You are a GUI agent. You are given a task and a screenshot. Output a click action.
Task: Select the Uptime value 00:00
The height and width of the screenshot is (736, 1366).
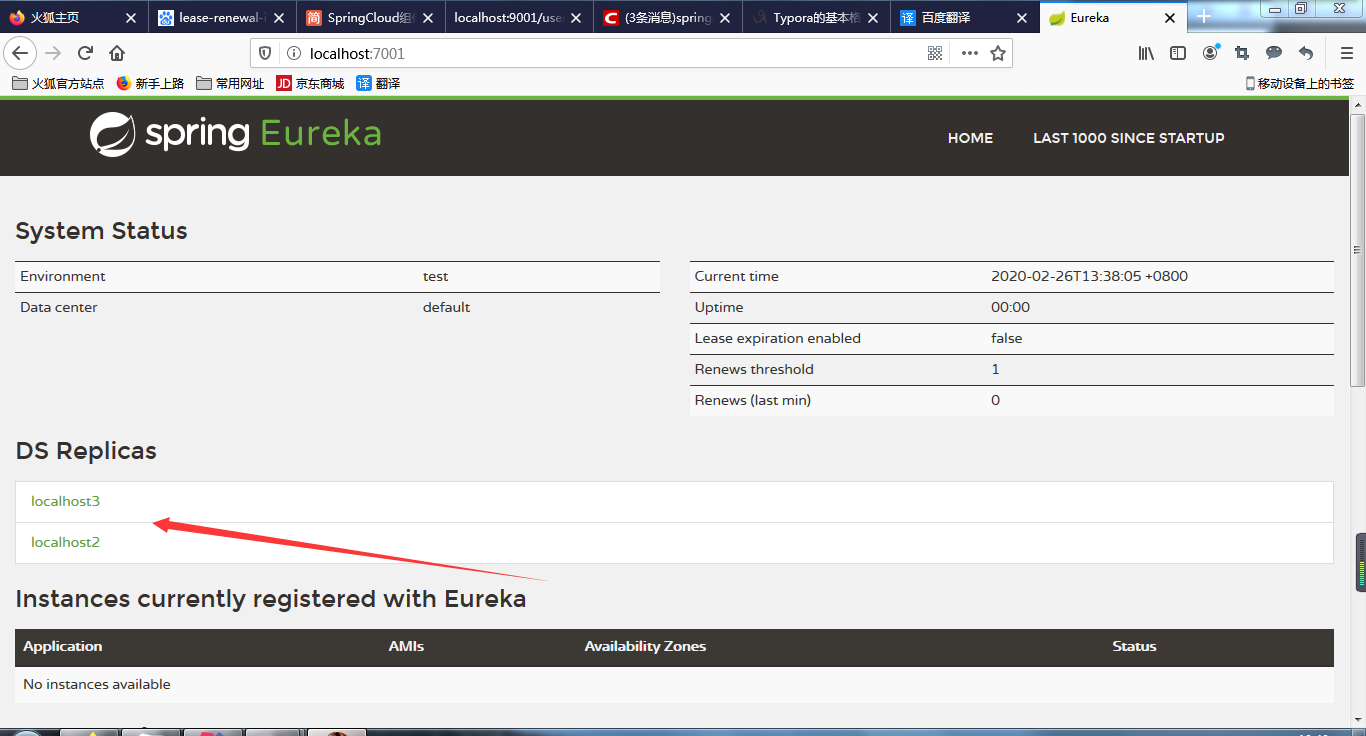click(1010, 307)
